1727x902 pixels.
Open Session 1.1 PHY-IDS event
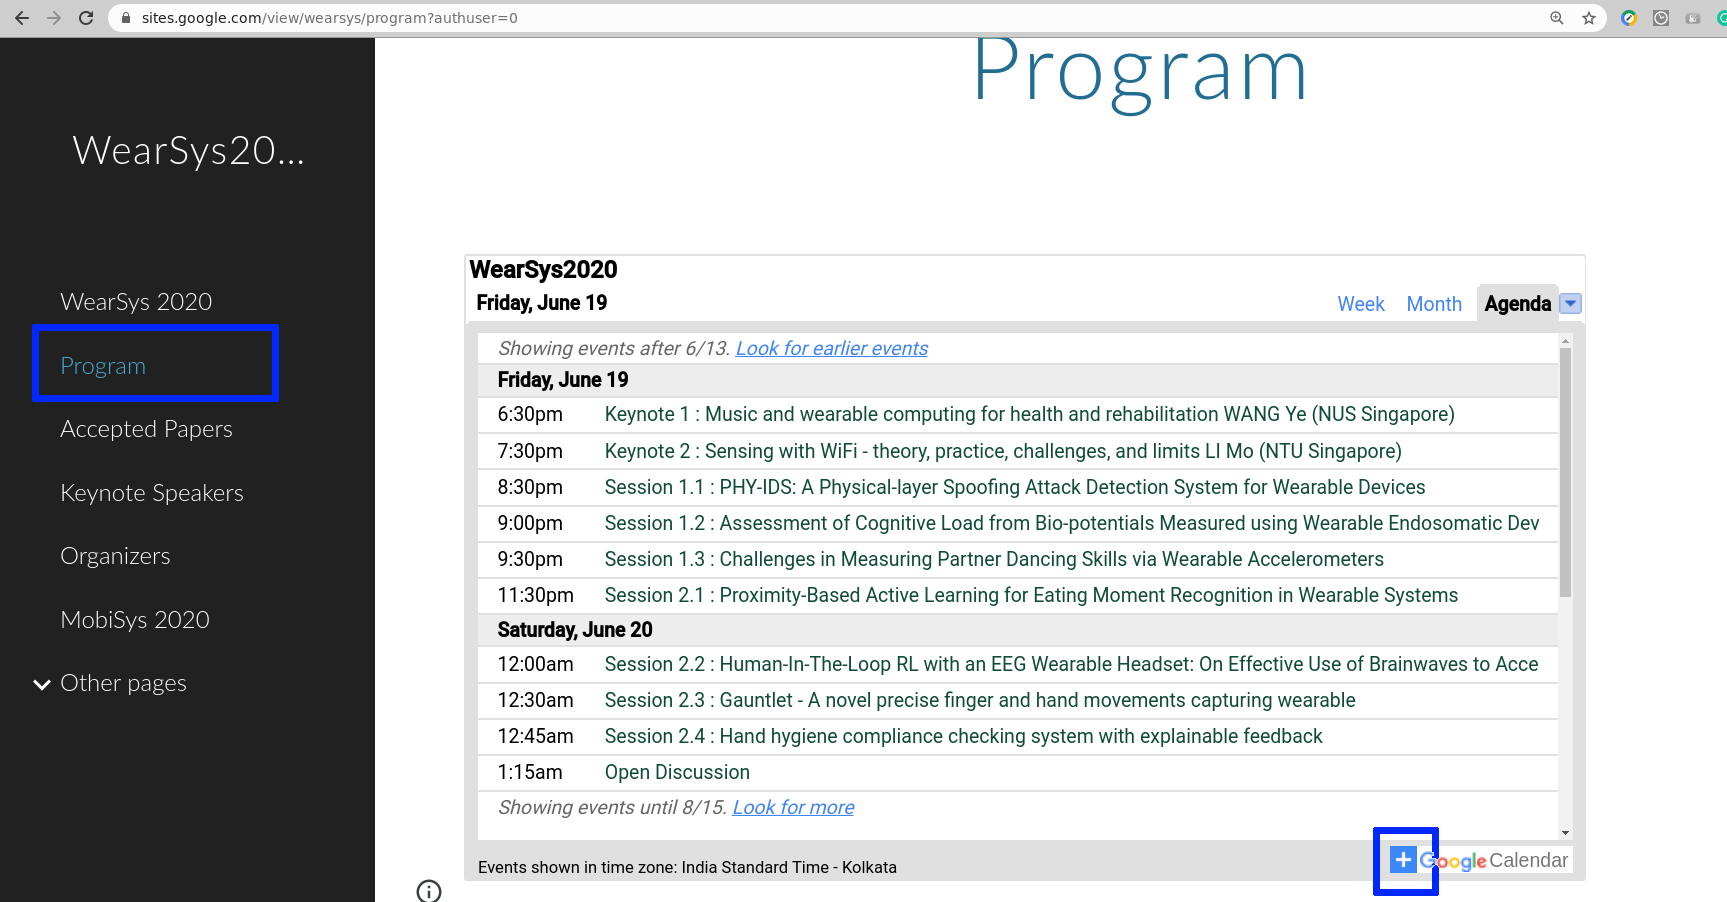click(x=1015, y=487)
